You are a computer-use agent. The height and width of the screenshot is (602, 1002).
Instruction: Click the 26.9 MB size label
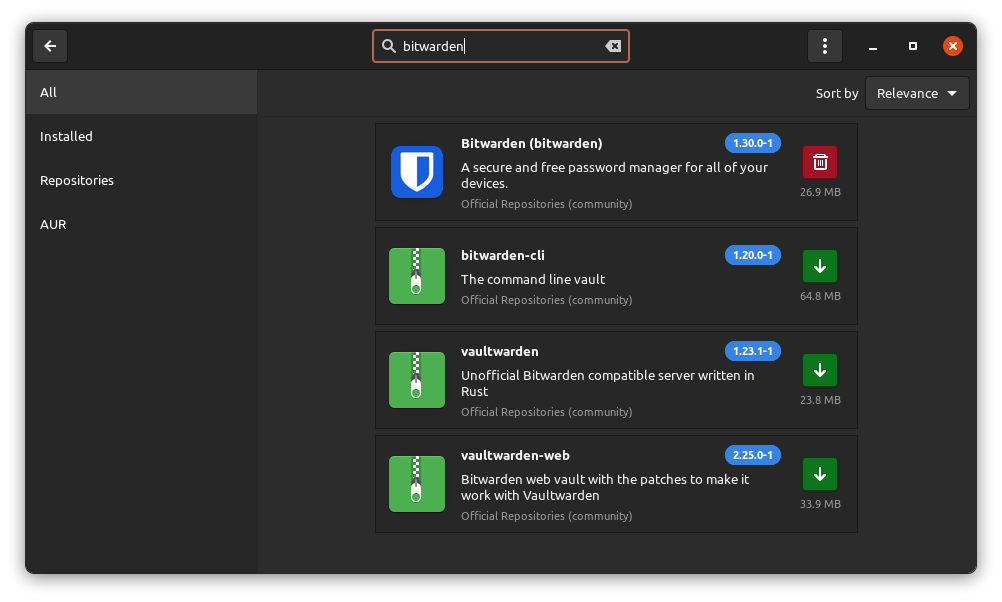(820, 192)
